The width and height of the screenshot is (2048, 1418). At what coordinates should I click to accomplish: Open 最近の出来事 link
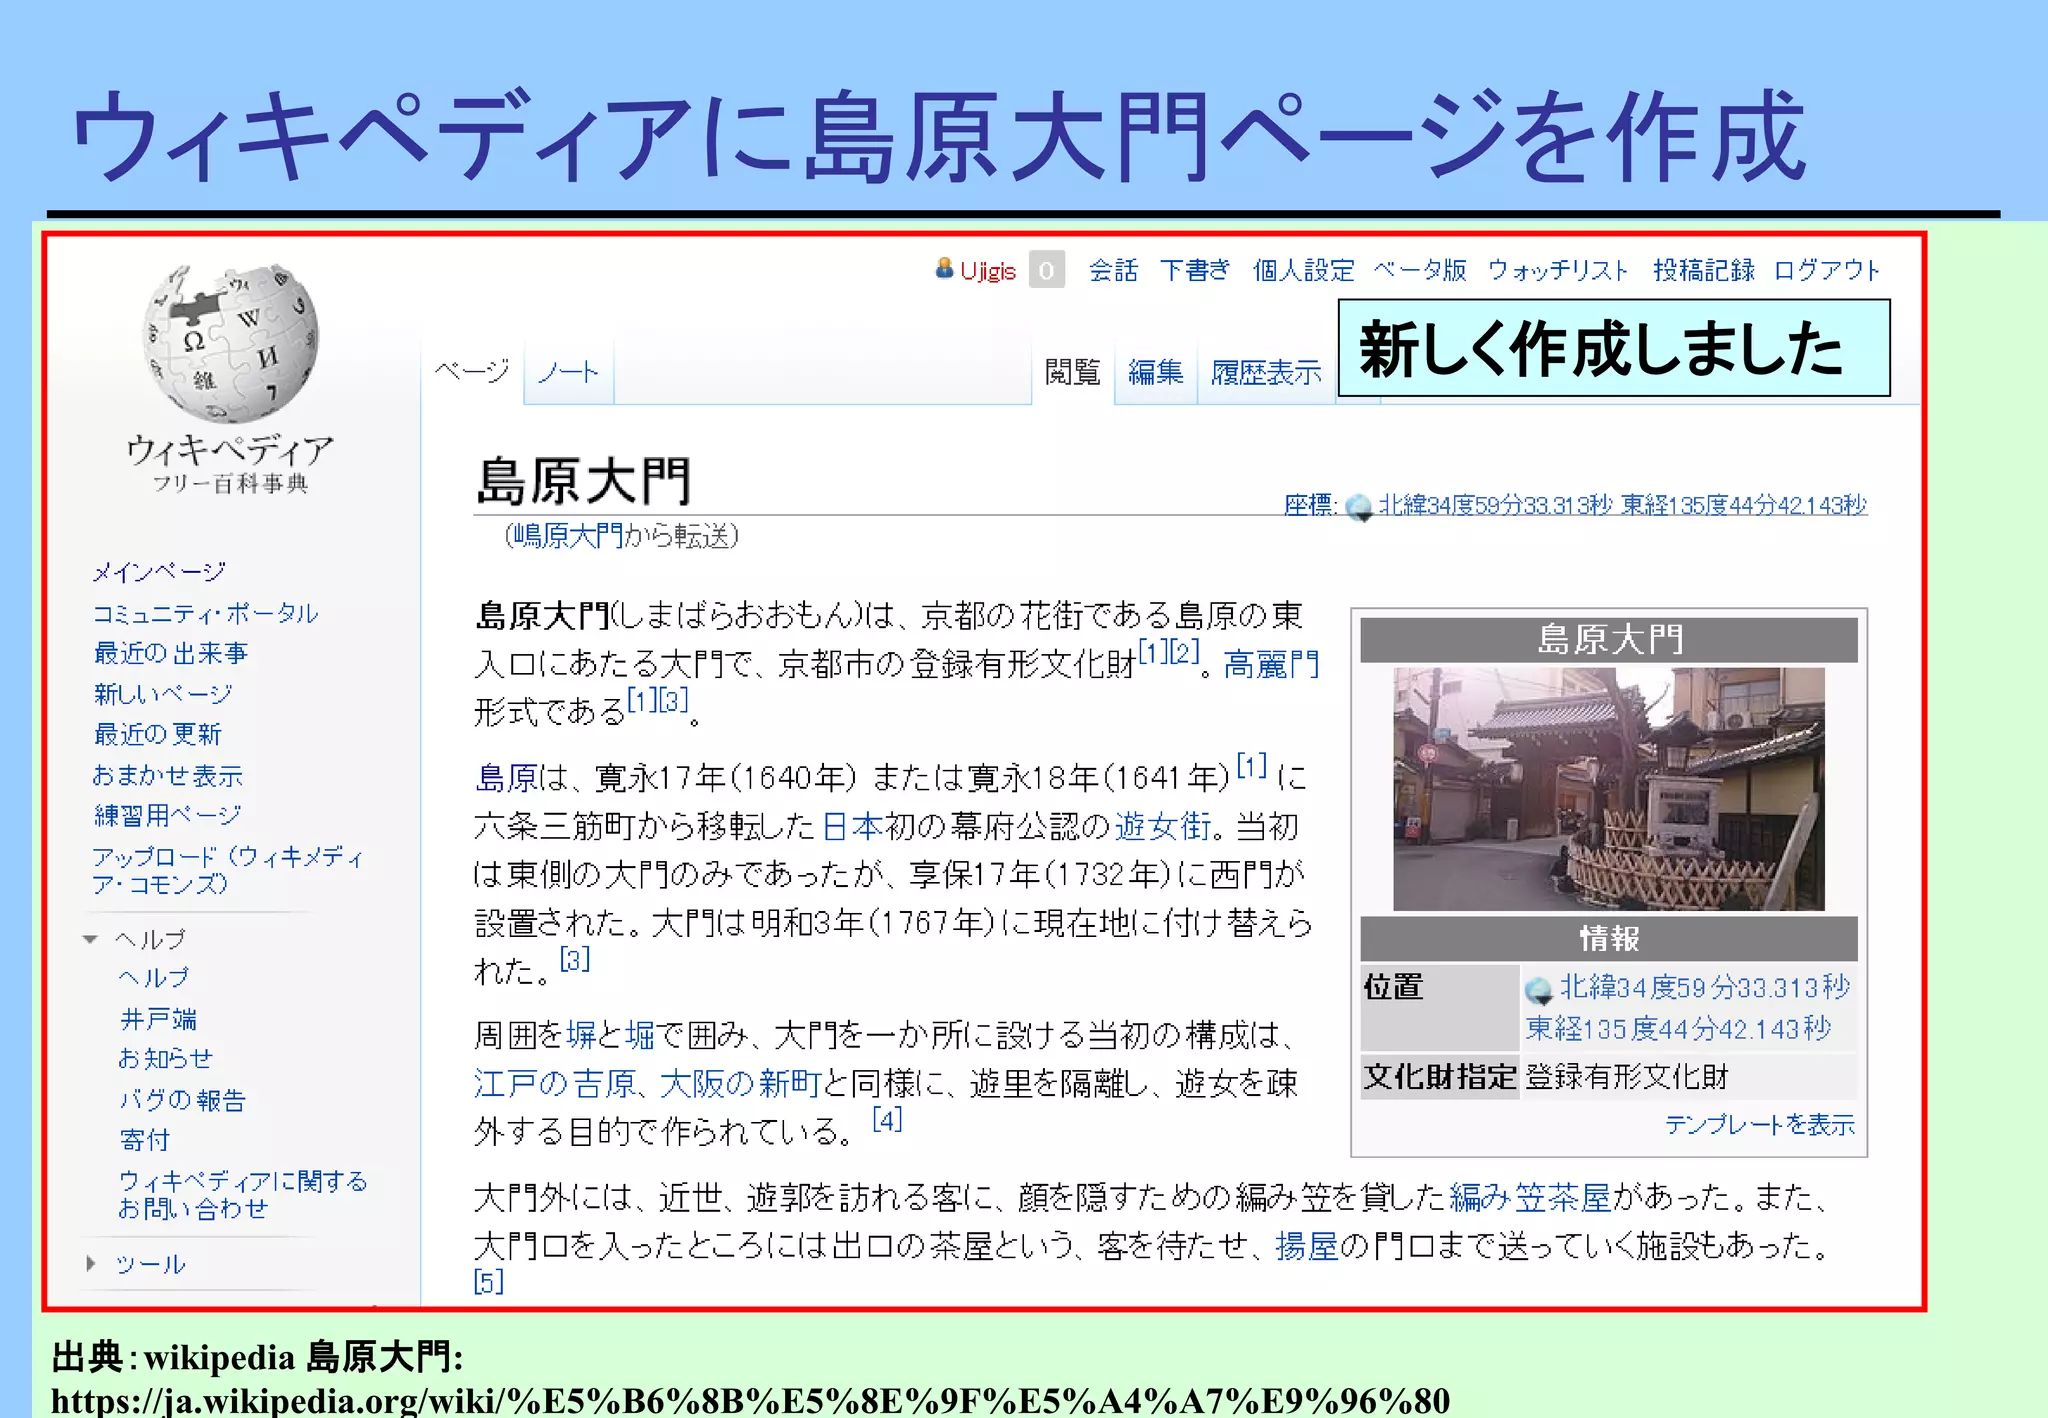click(170, 653)
